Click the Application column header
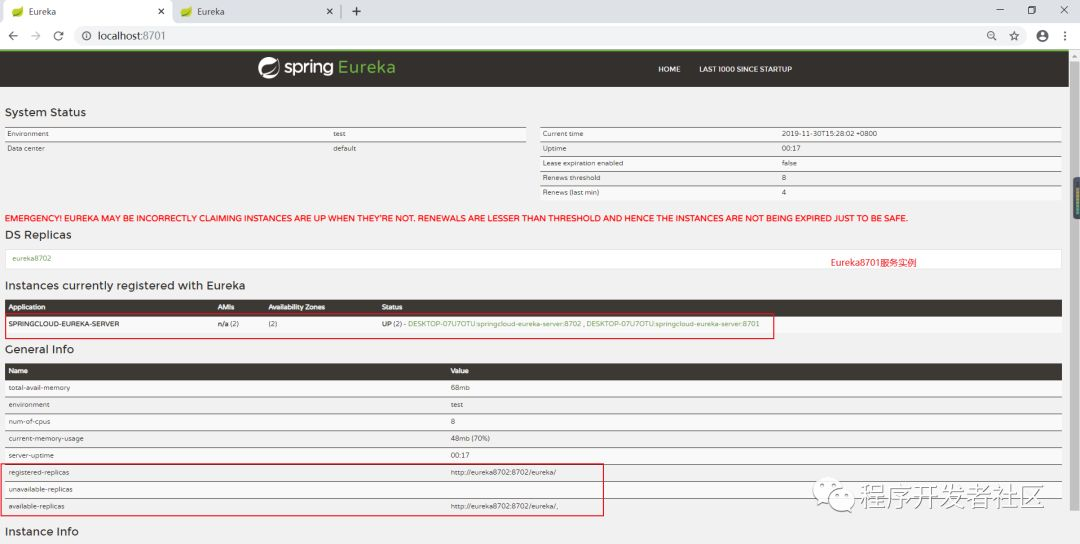The image size is (1080, 544). tap(27, 307)
